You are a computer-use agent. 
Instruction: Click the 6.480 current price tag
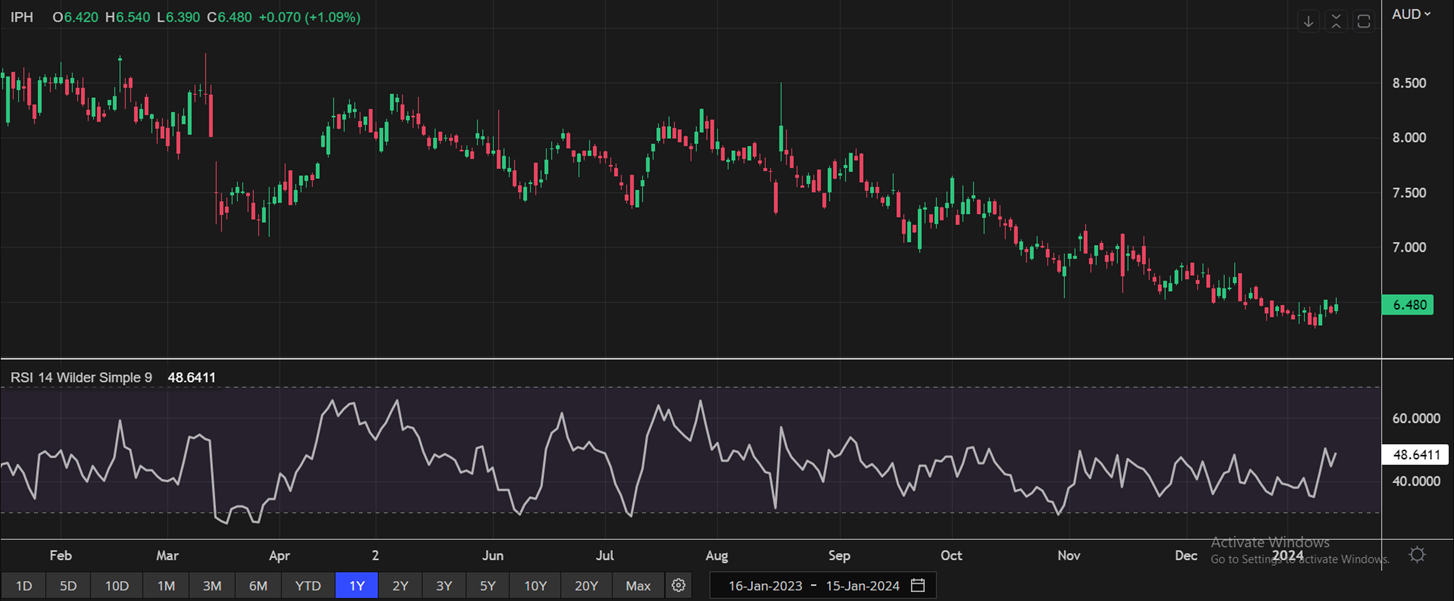[x=1409, y=305]
